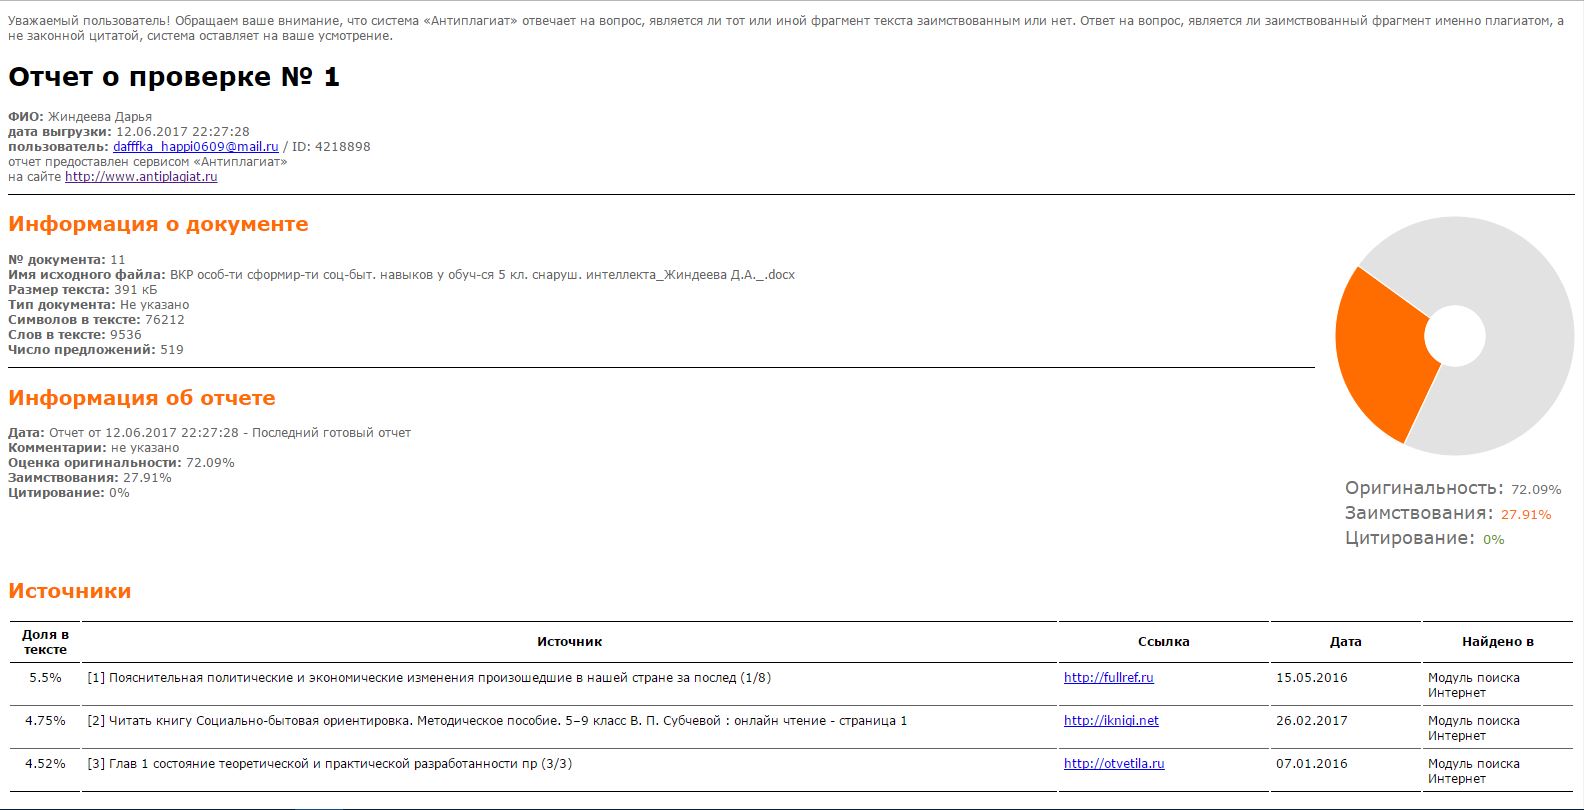Click the "Информация об отчете" section heading
Image resolution: width=1584 pixels, height=810 pixels.
tap(141, 398)
